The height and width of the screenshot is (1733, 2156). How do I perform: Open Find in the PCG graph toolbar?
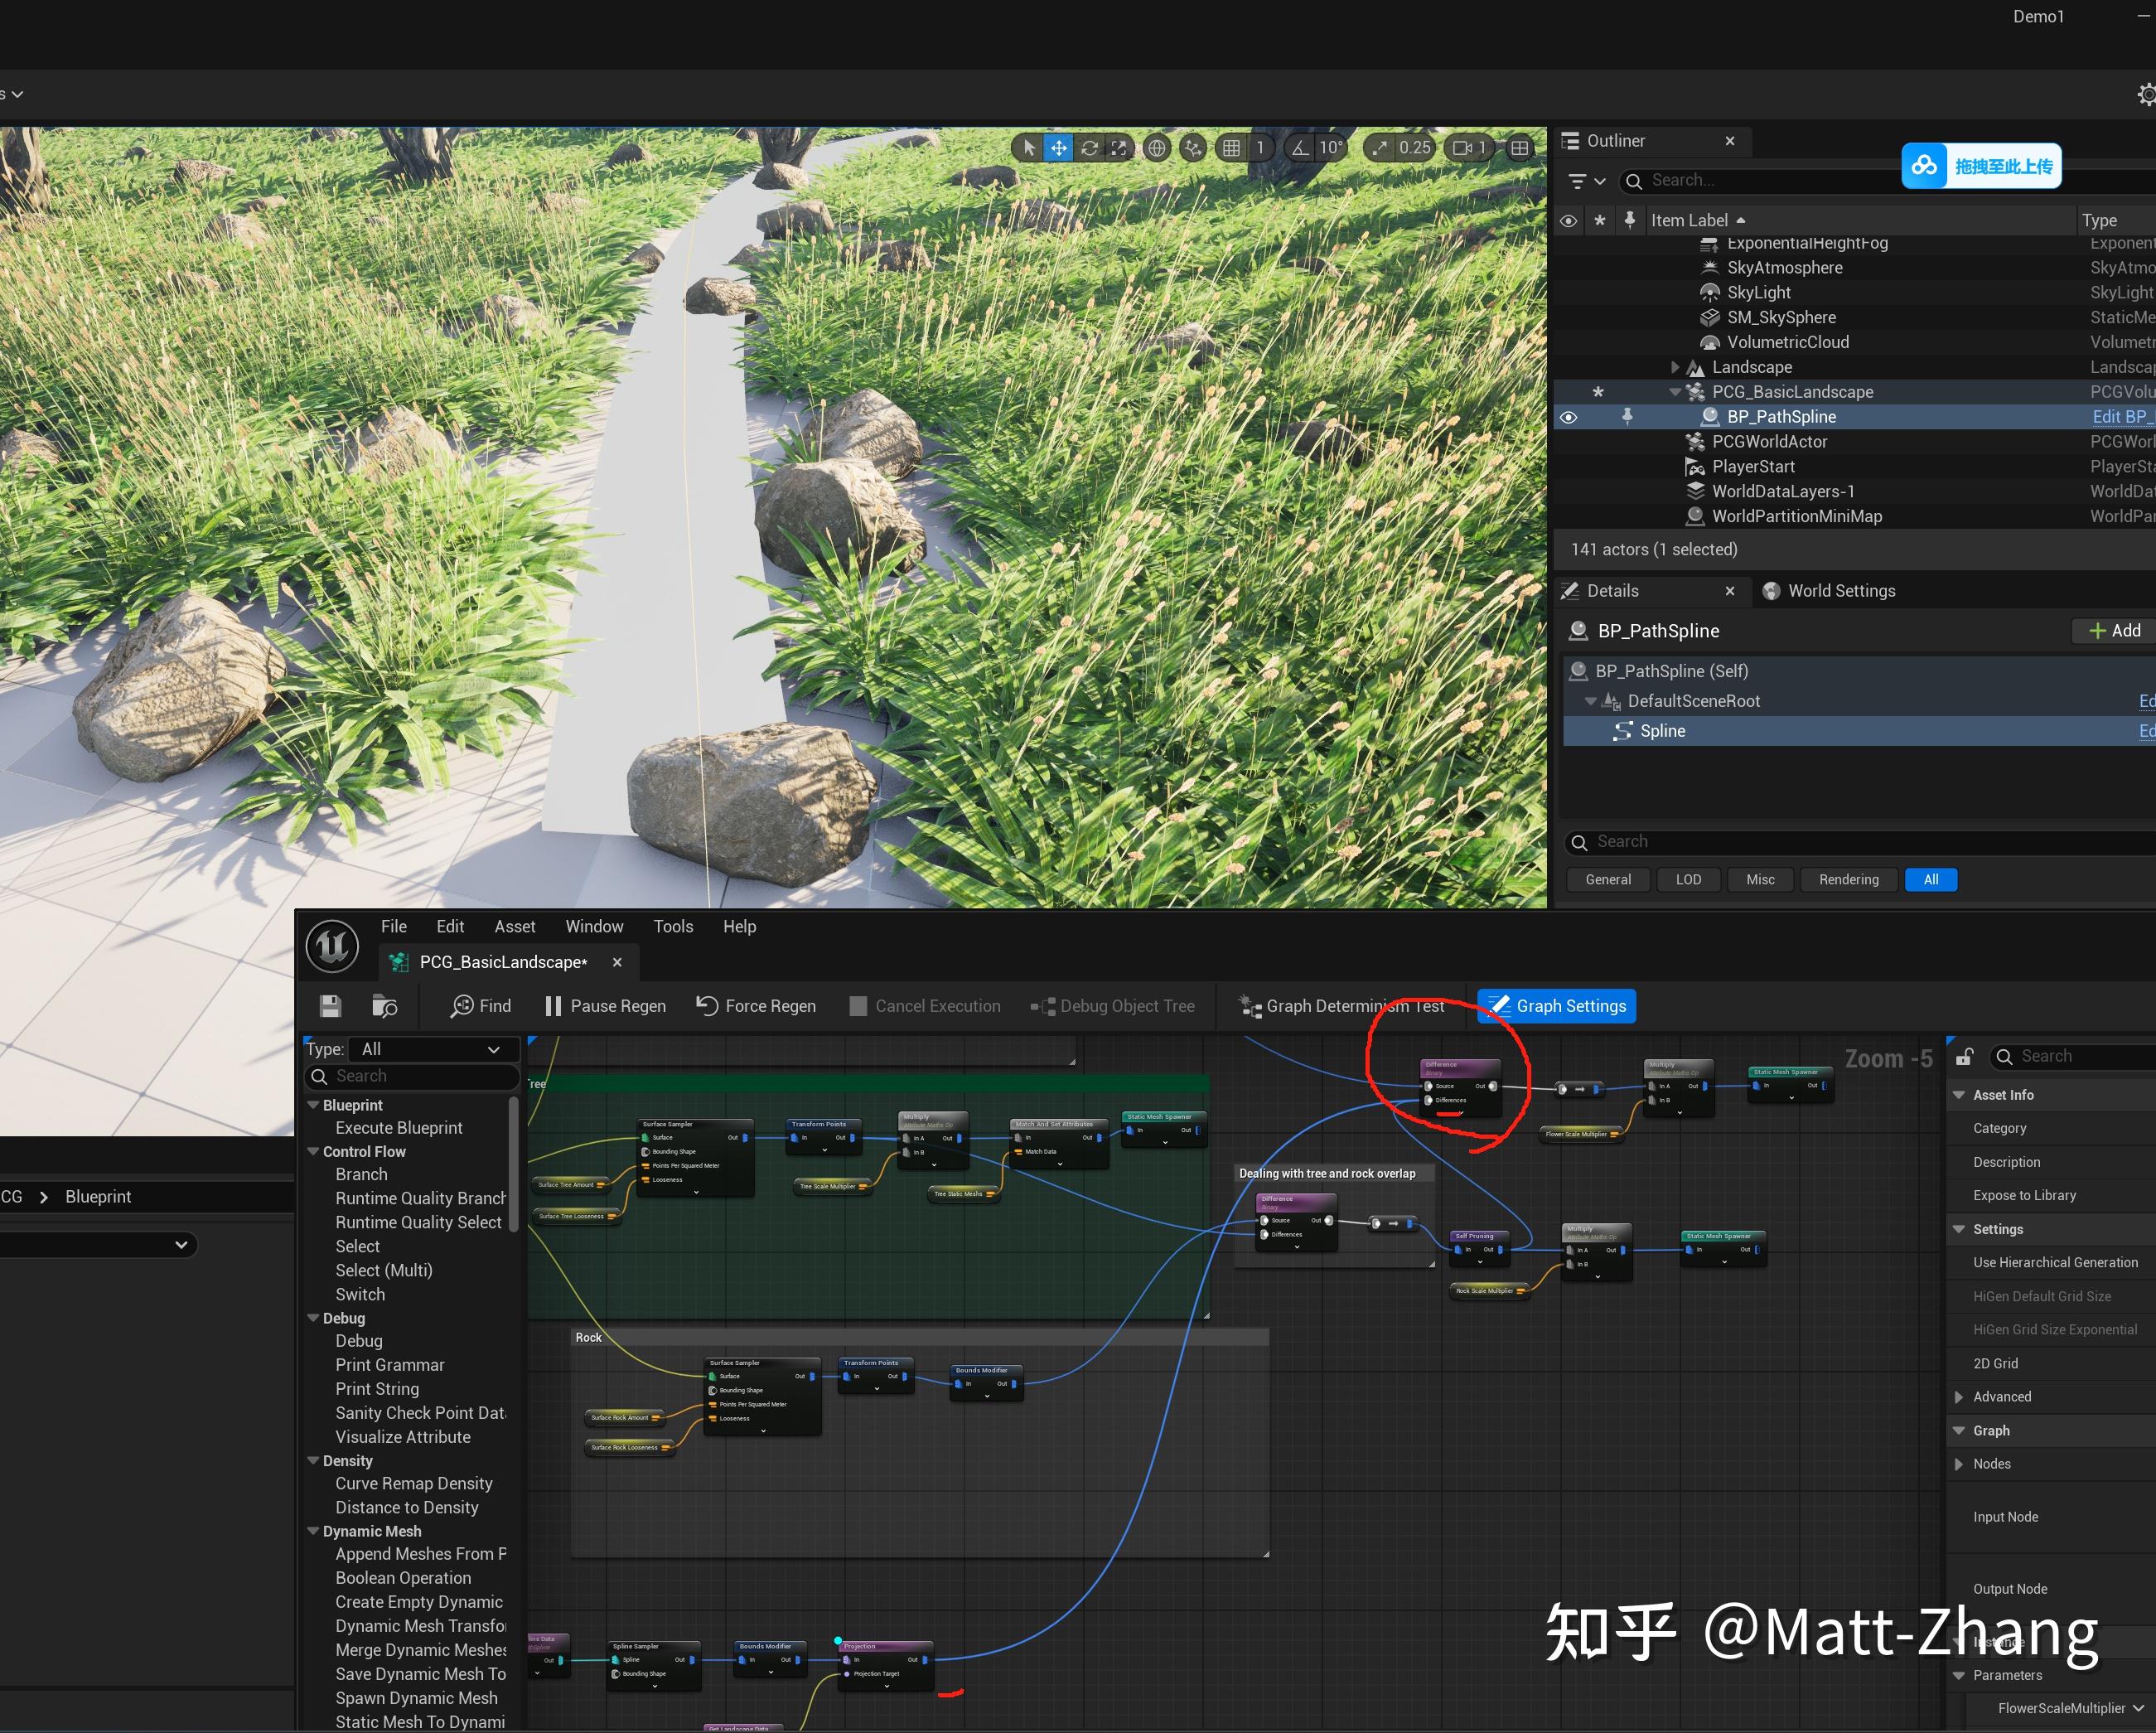(x=480, y=1006)
